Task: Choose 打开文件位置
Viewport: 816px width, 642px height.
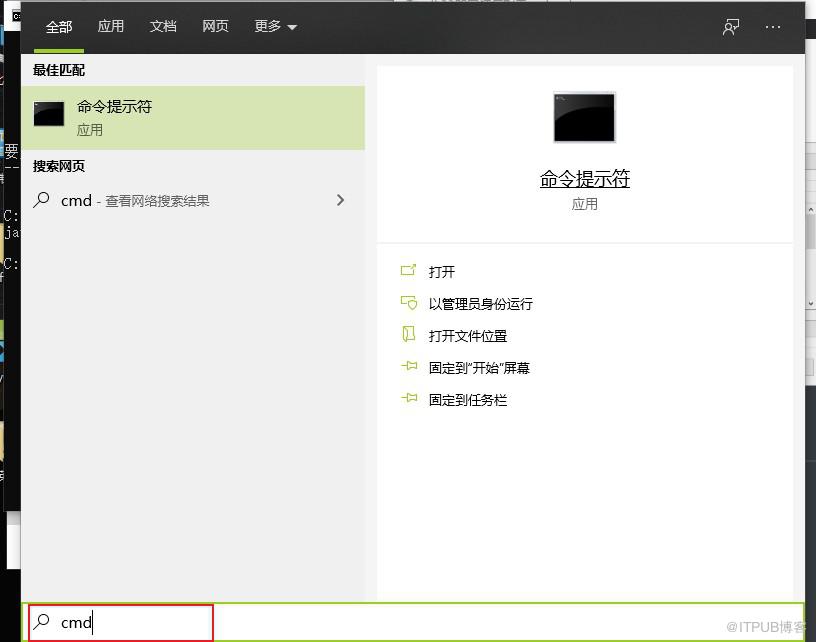Action: [467, 336]
